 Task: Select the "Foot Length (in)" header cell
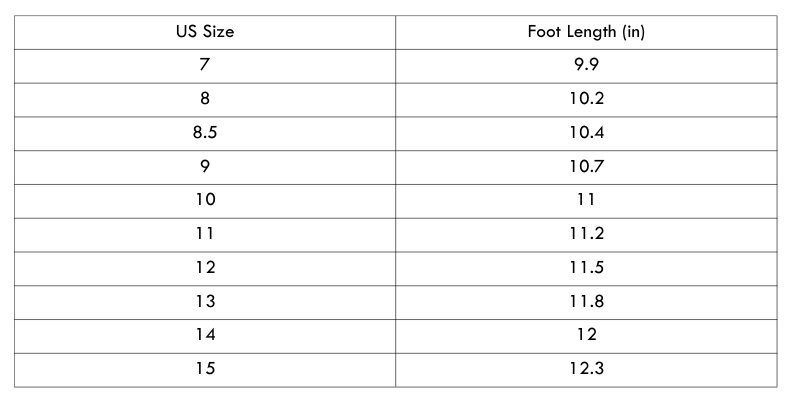pyautogui.click(x=586, y=32)
